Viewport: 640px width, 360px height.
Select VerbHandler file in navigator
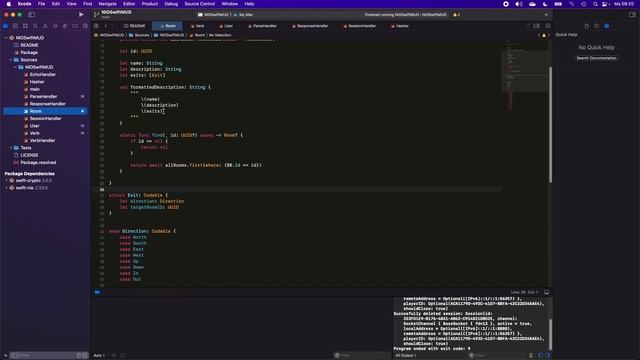click(42, 140)
